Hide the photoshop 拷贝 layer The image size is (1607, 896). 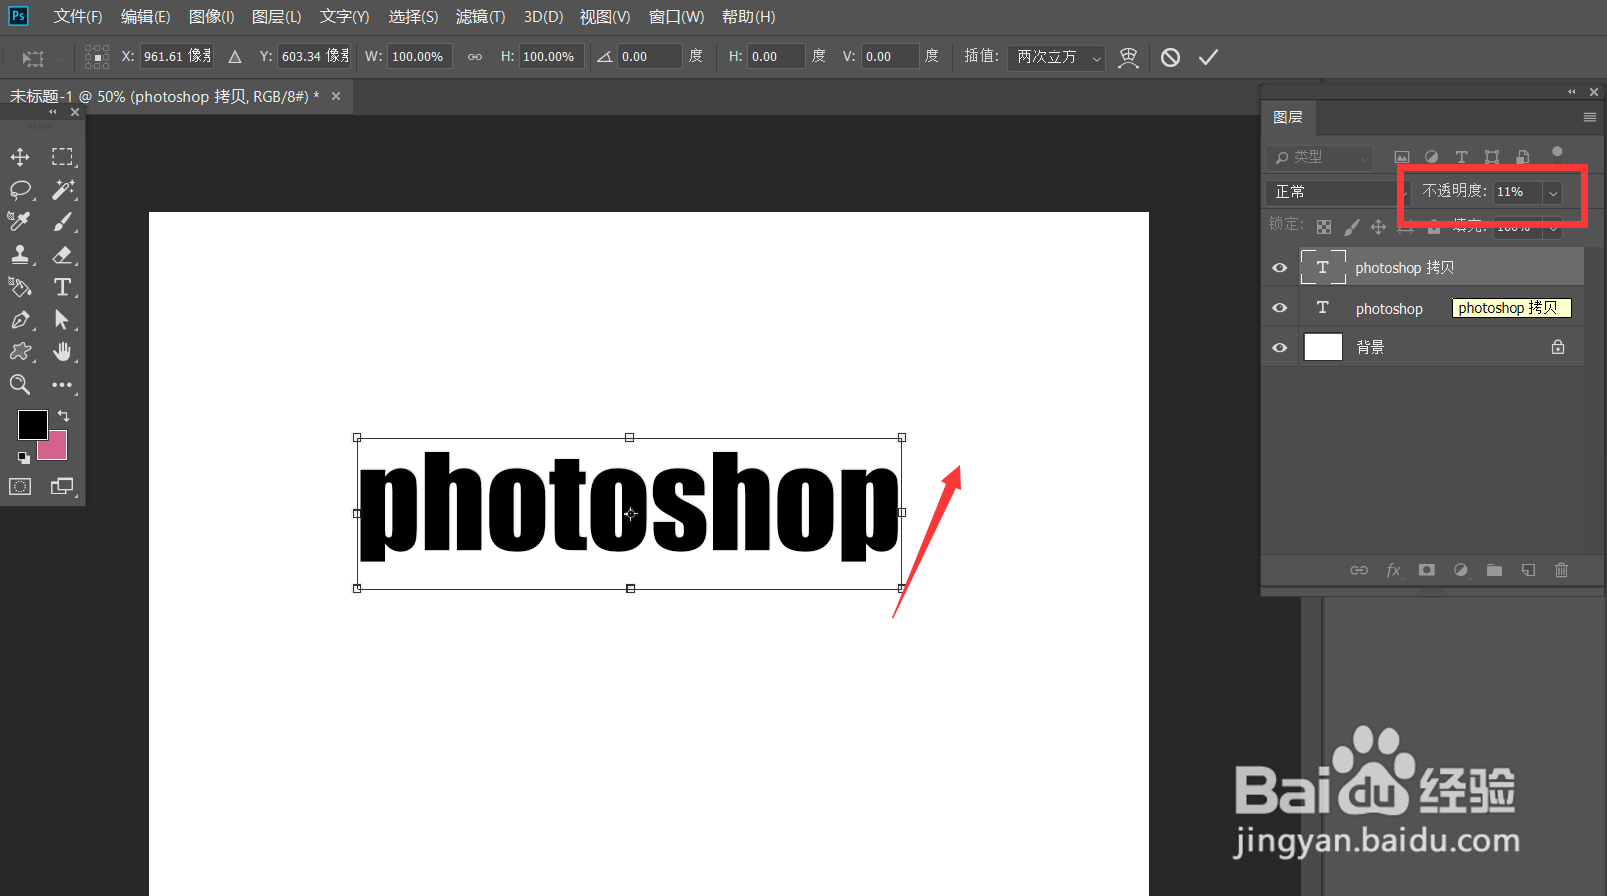[1279, 268]
